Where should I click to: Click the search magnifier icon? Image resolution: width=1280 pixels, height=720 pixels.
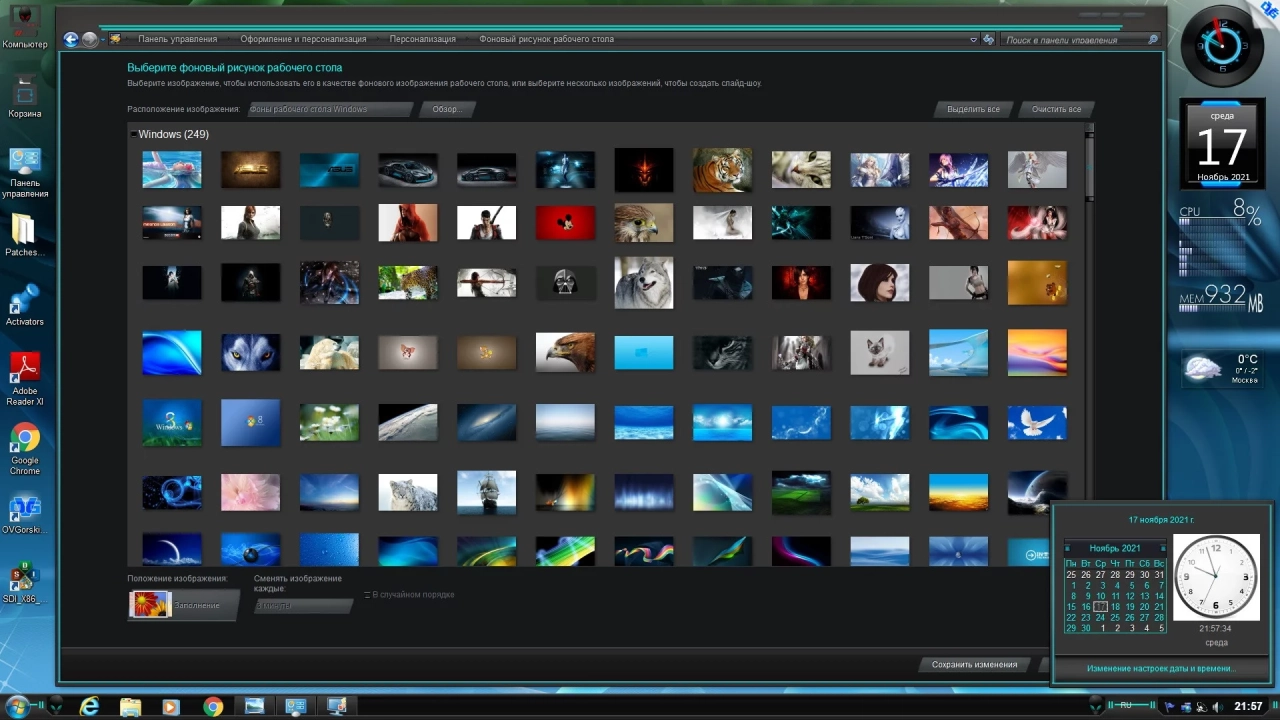tap(1153, 40)
